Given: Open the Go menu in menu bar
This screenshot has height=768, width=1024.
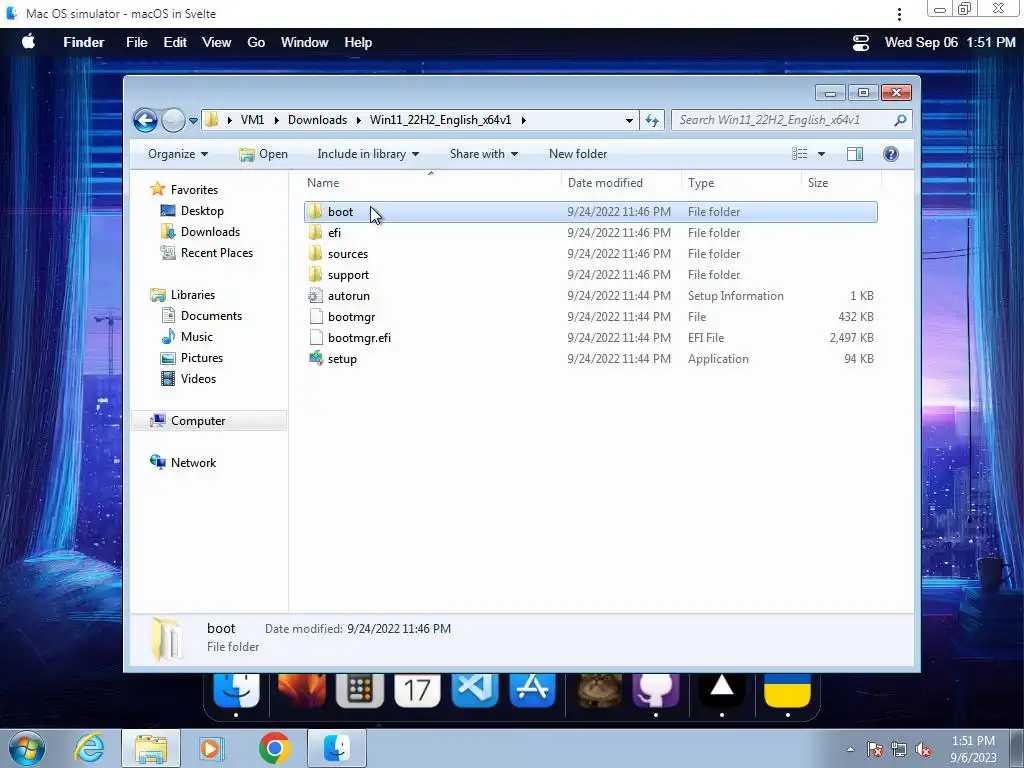Looking at the screenshot, I should (x=256, y=42).
